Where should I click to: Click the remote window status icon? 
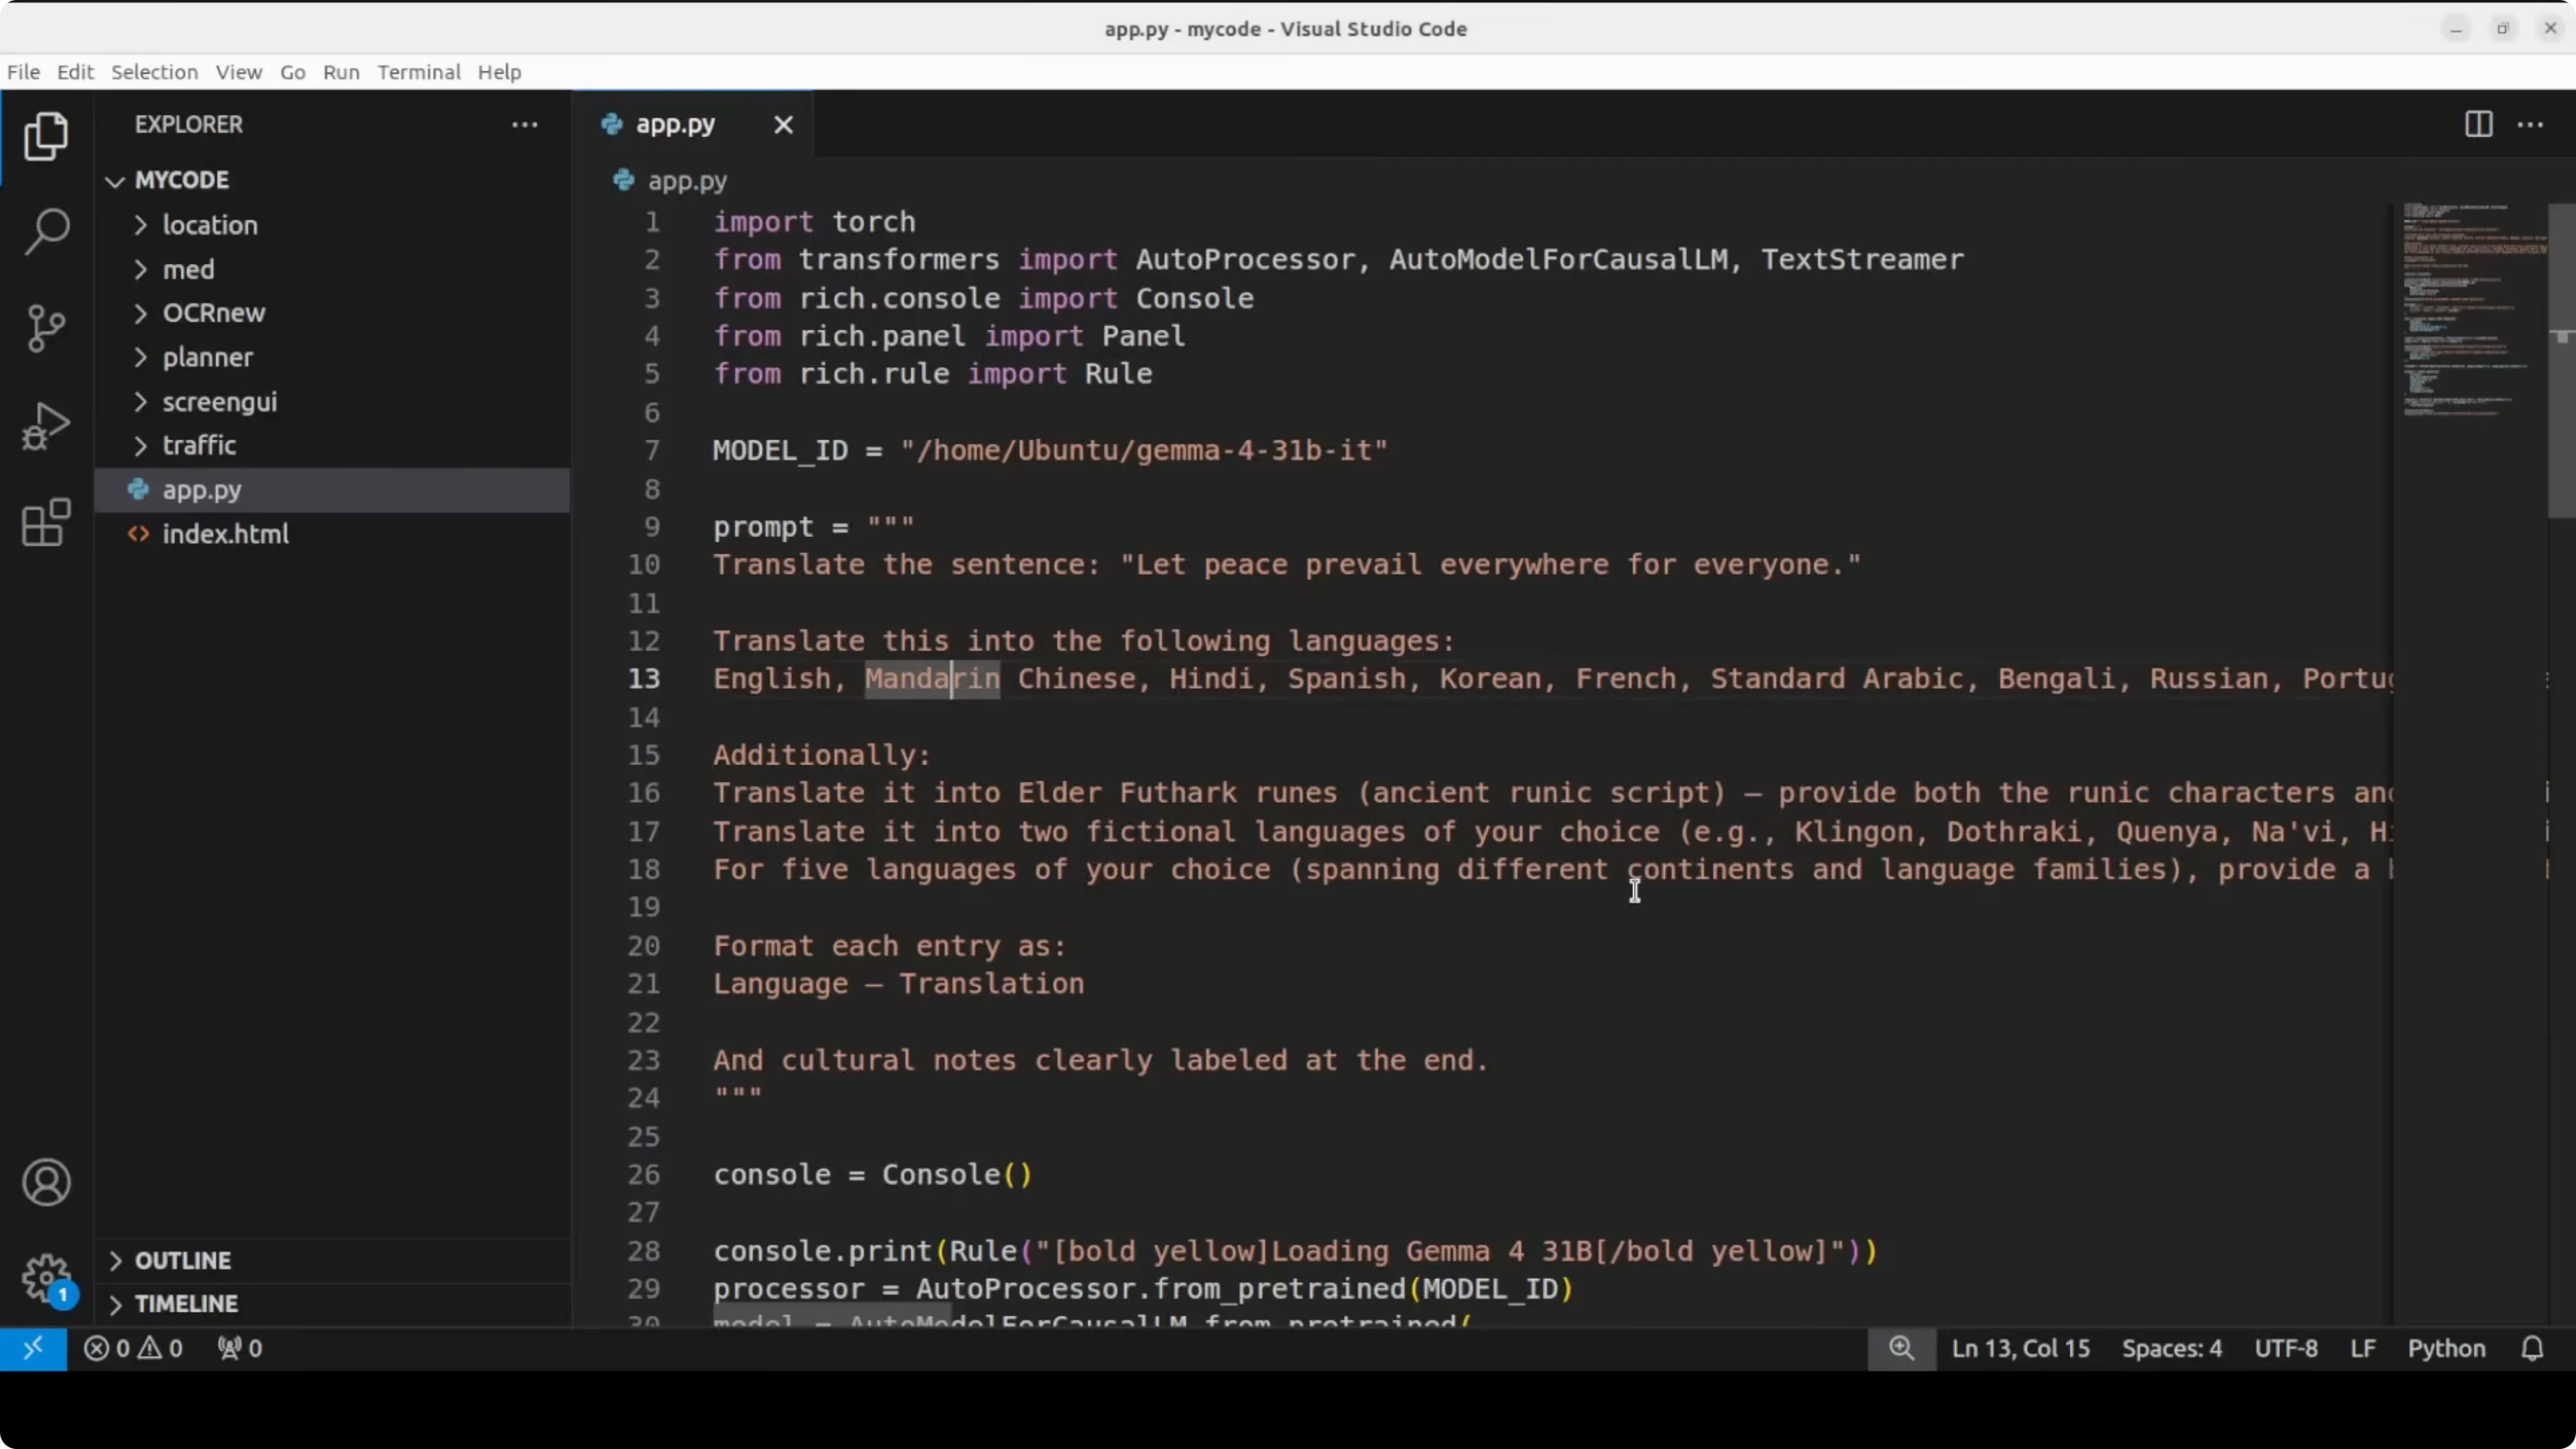[33, 1348]
